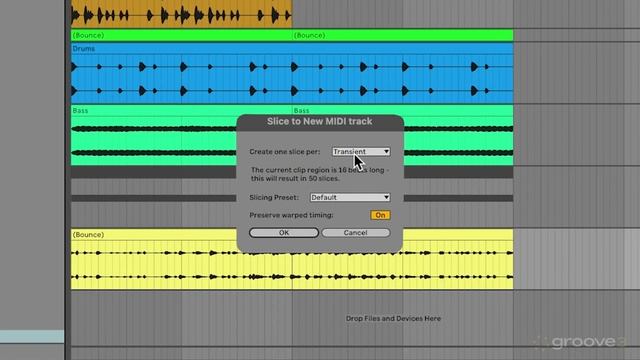Viewport: 640px width, 360px height.
Task: Select the second green (Bounce) clip
Action: [x=402, y=36]
